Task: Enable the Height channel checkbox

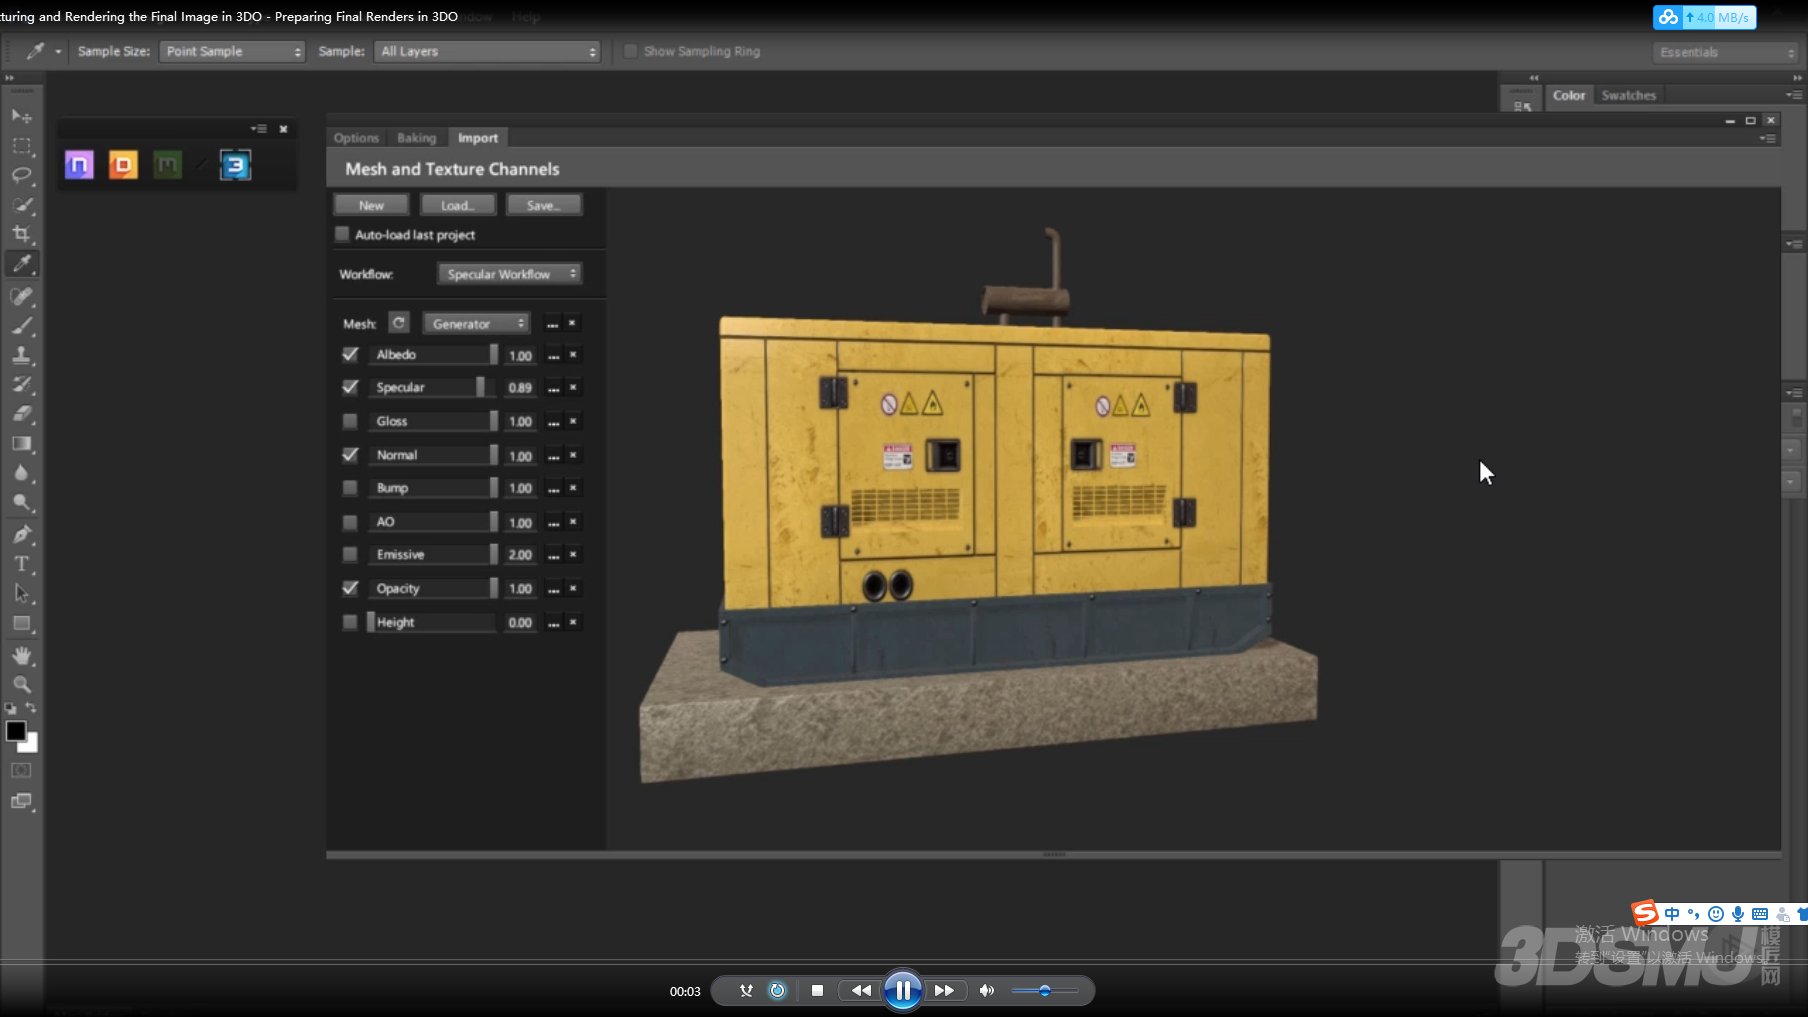Action: [350, 622]
